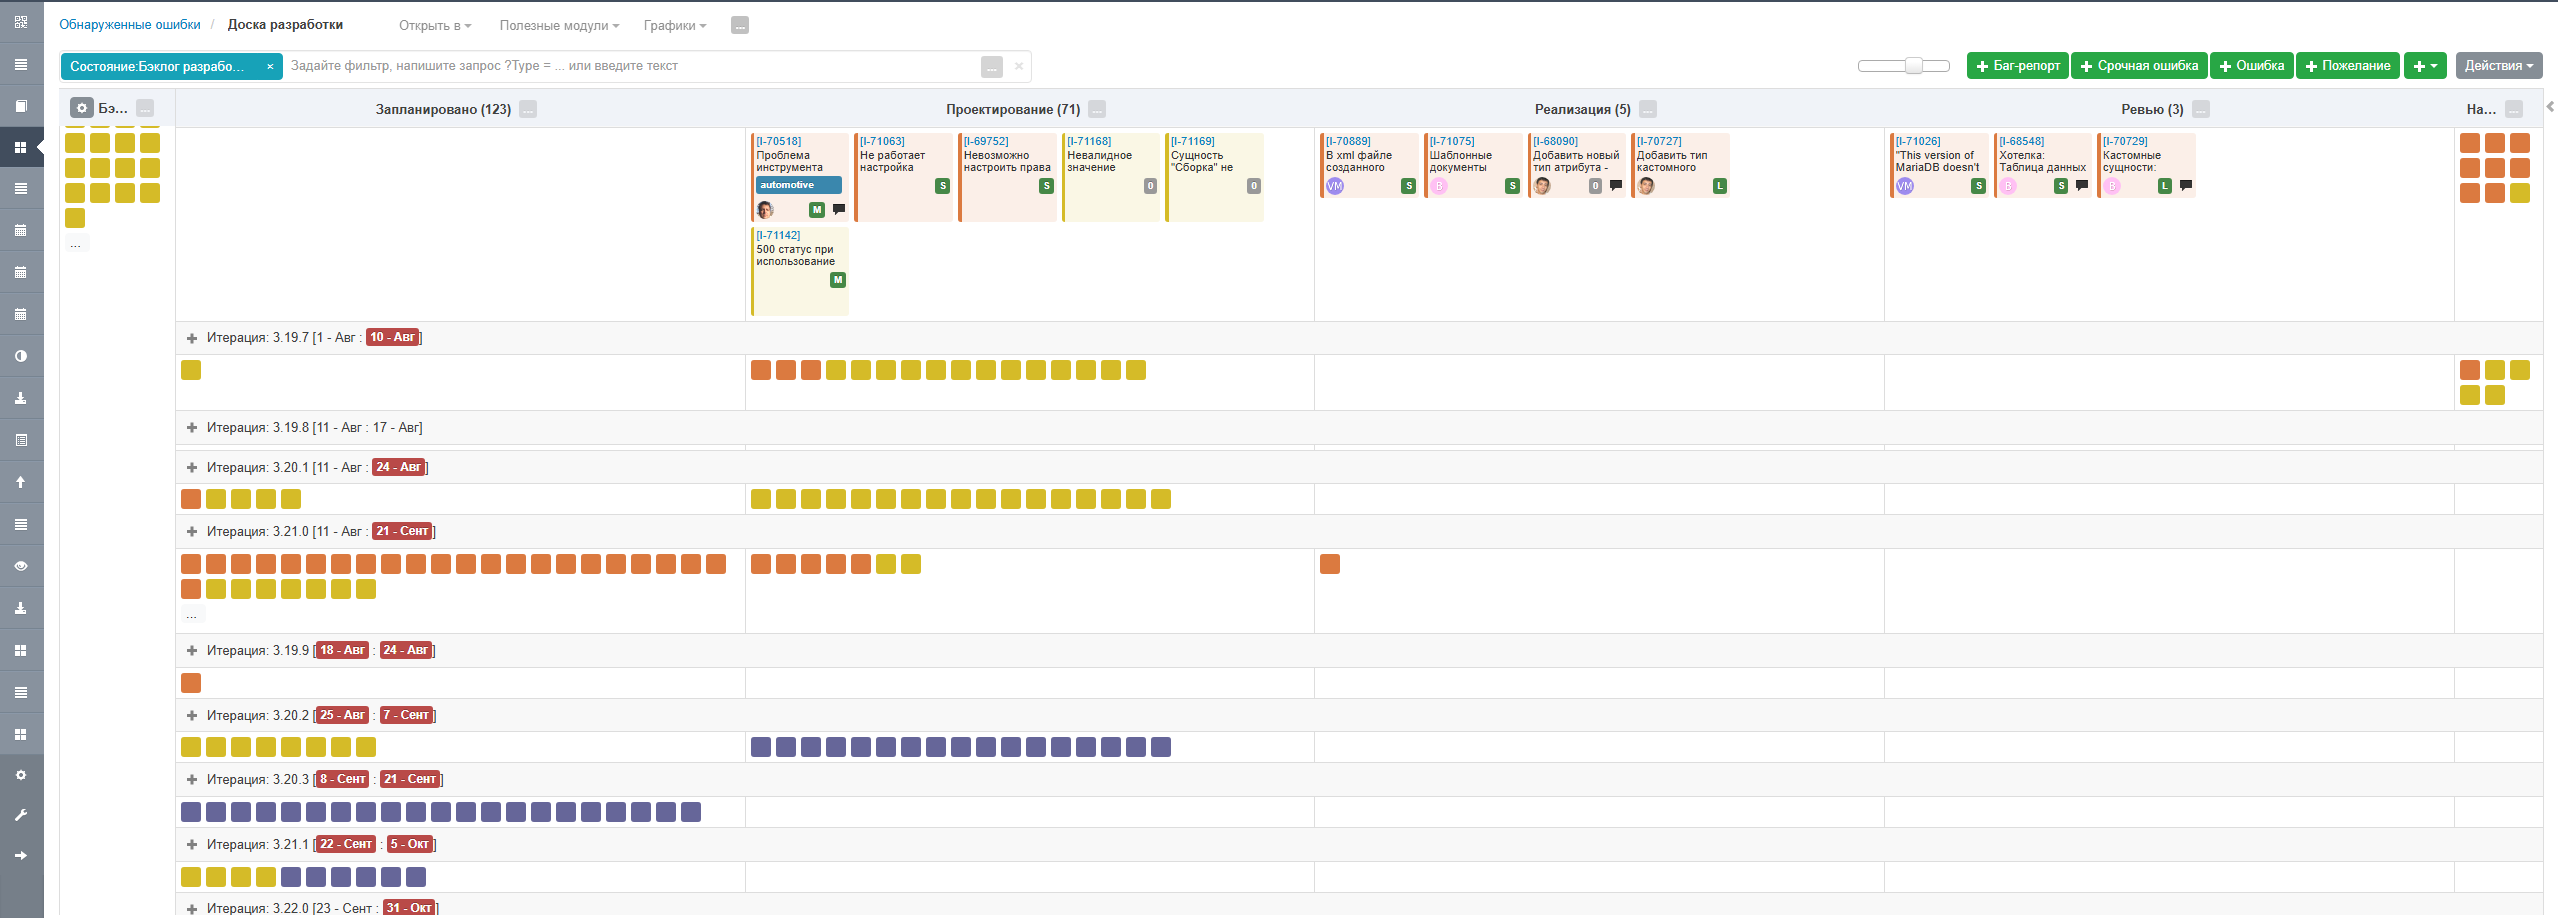
Task: Open the Графики menu
Action: click(x=675, y=25)
